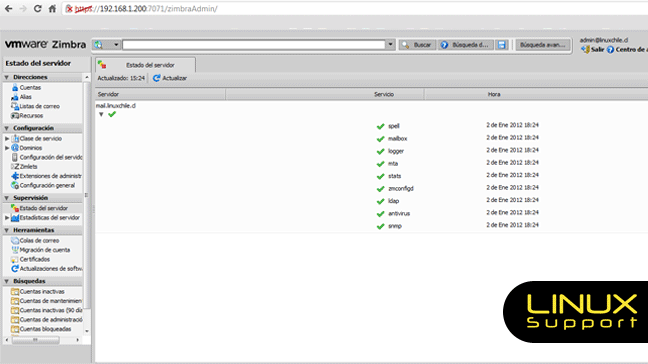Click inside the search text field
Viewport: 648px width, 364px height.
(254, 45)
